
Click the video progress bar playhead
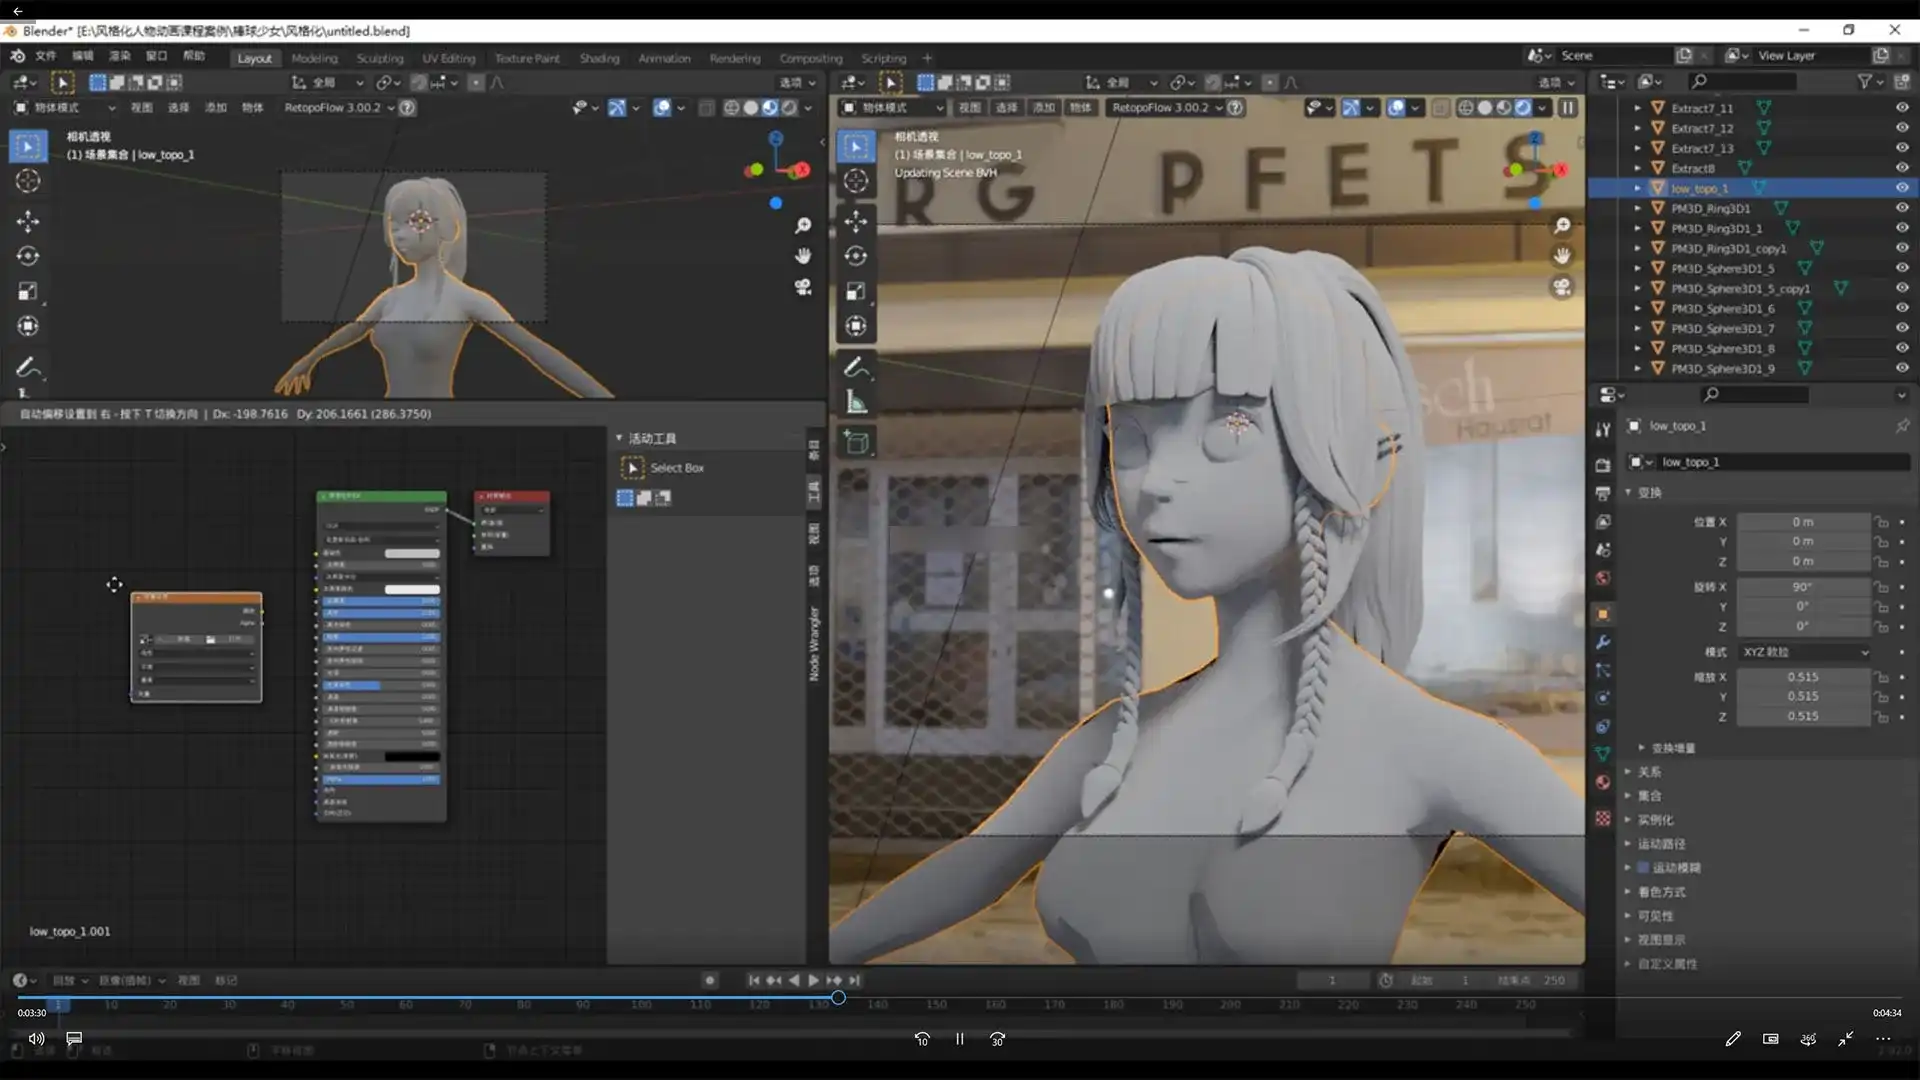tap(838, 997)
